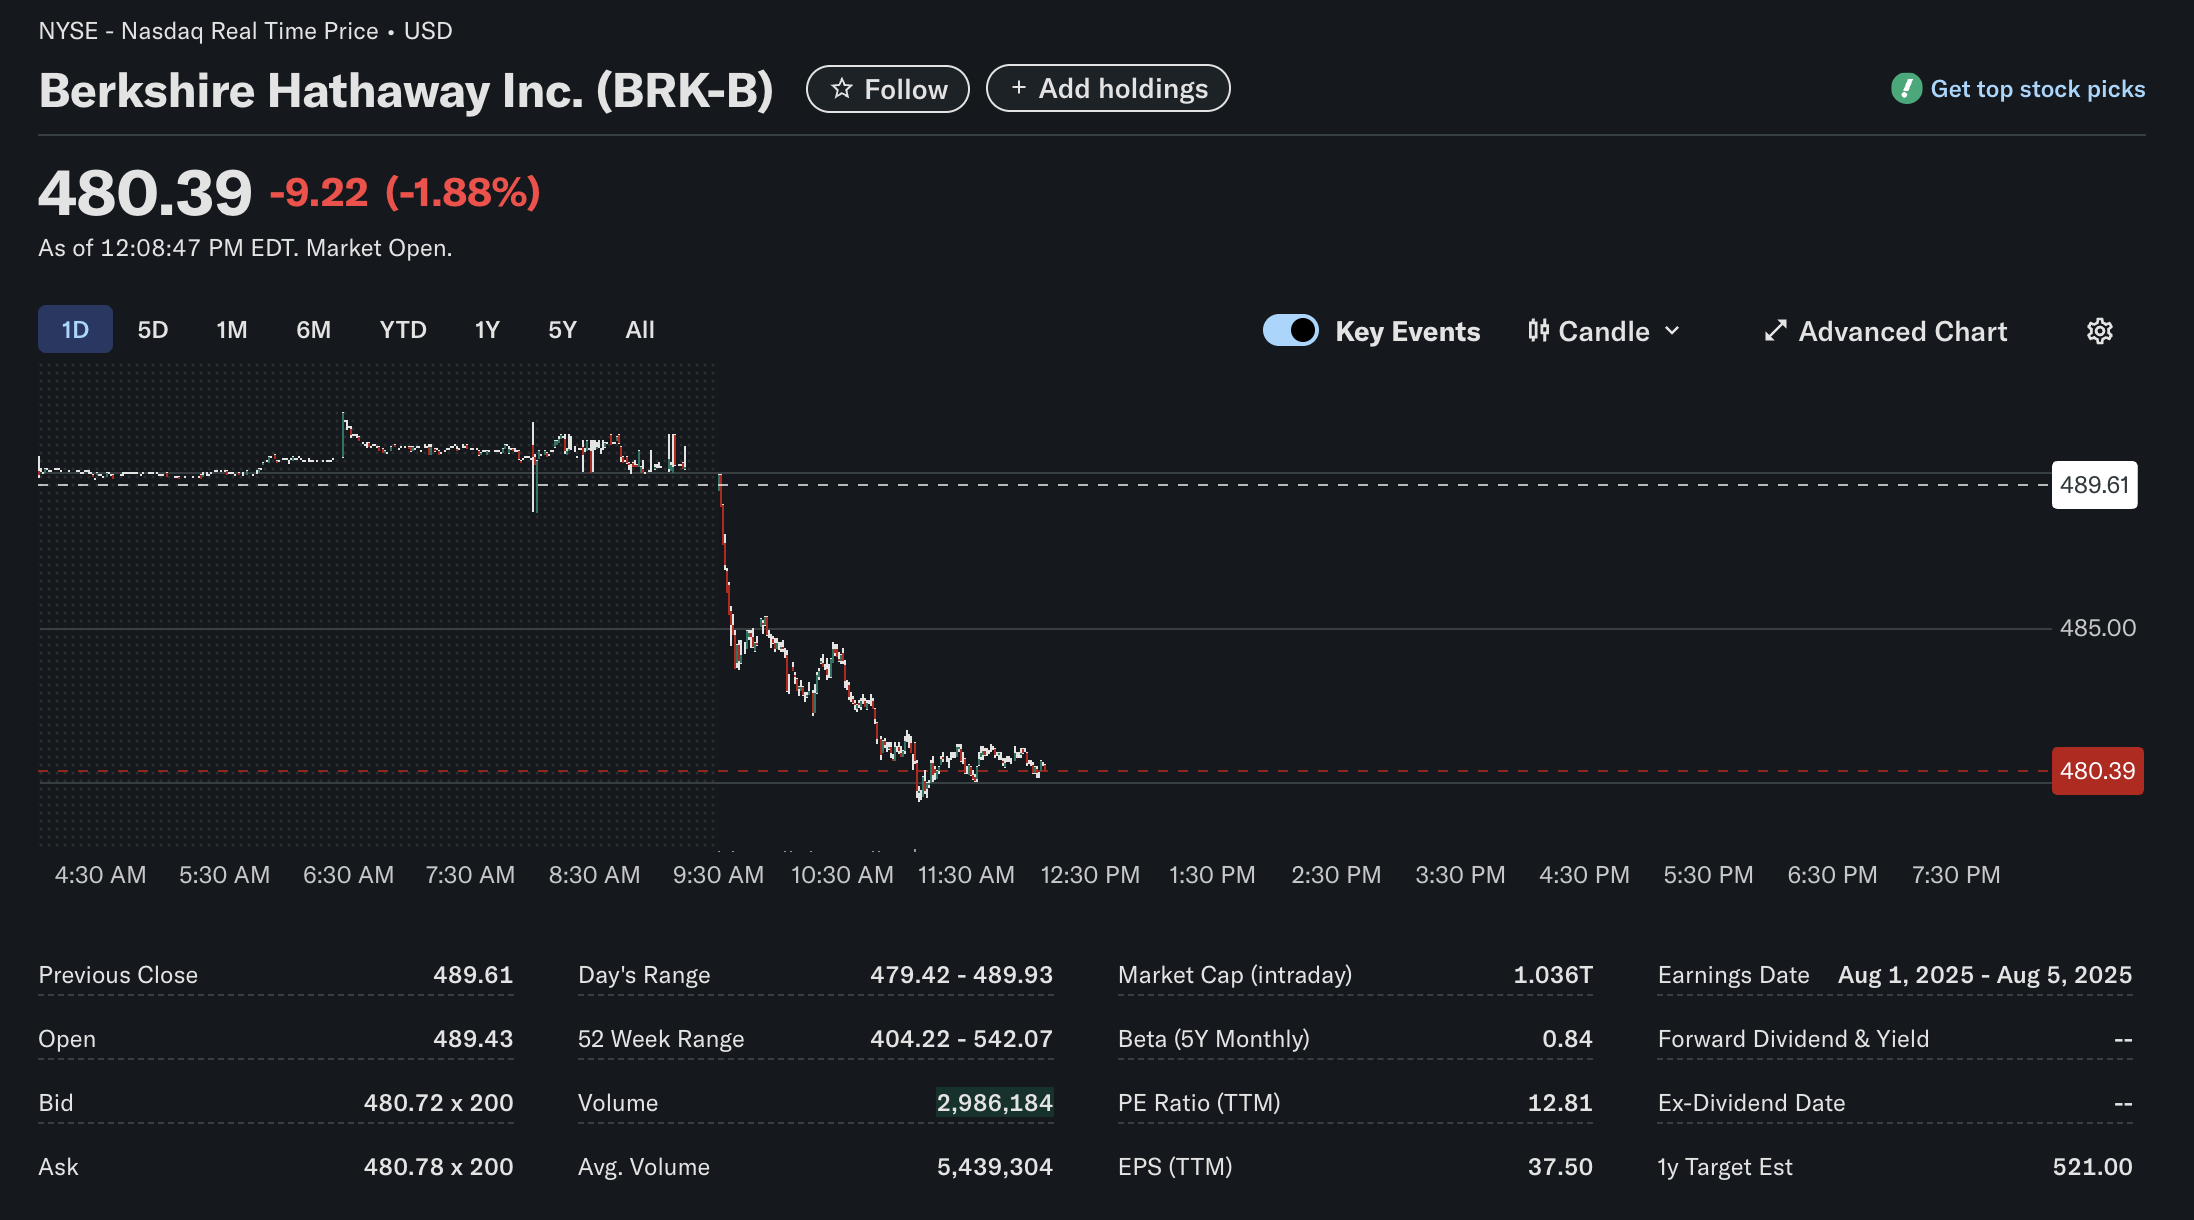The image size is (2194, 1220).
Task: Click the candlestick chart type icon
Action: 1538,331
